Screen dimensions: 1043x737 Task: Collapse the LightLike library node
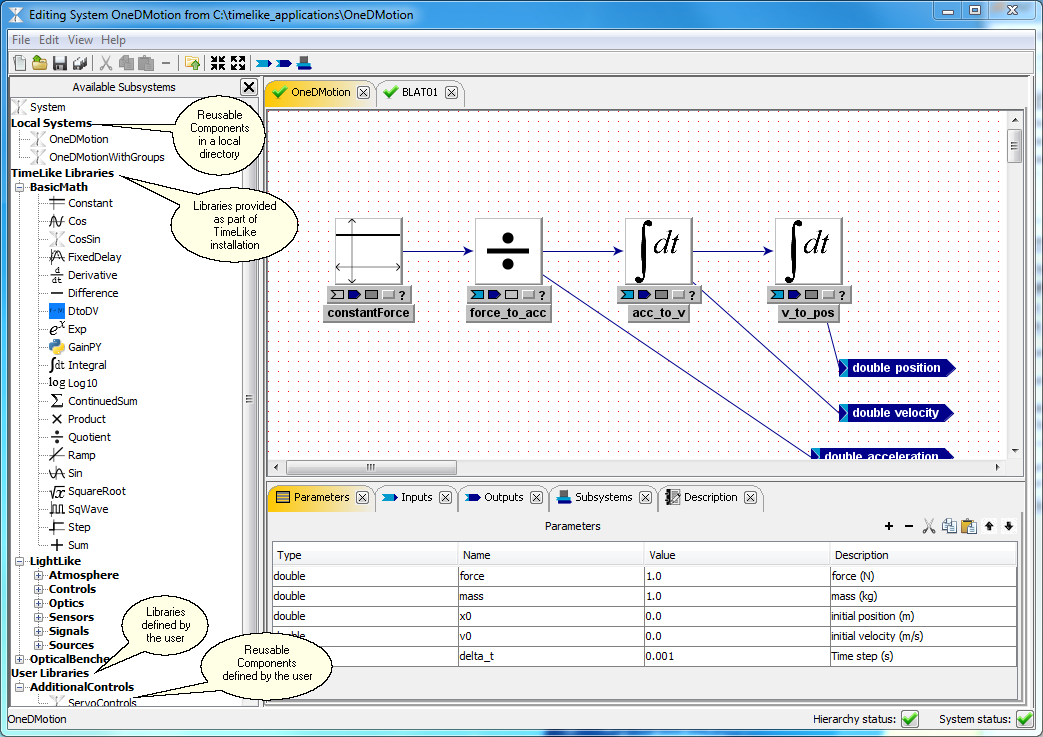point(20,561)
